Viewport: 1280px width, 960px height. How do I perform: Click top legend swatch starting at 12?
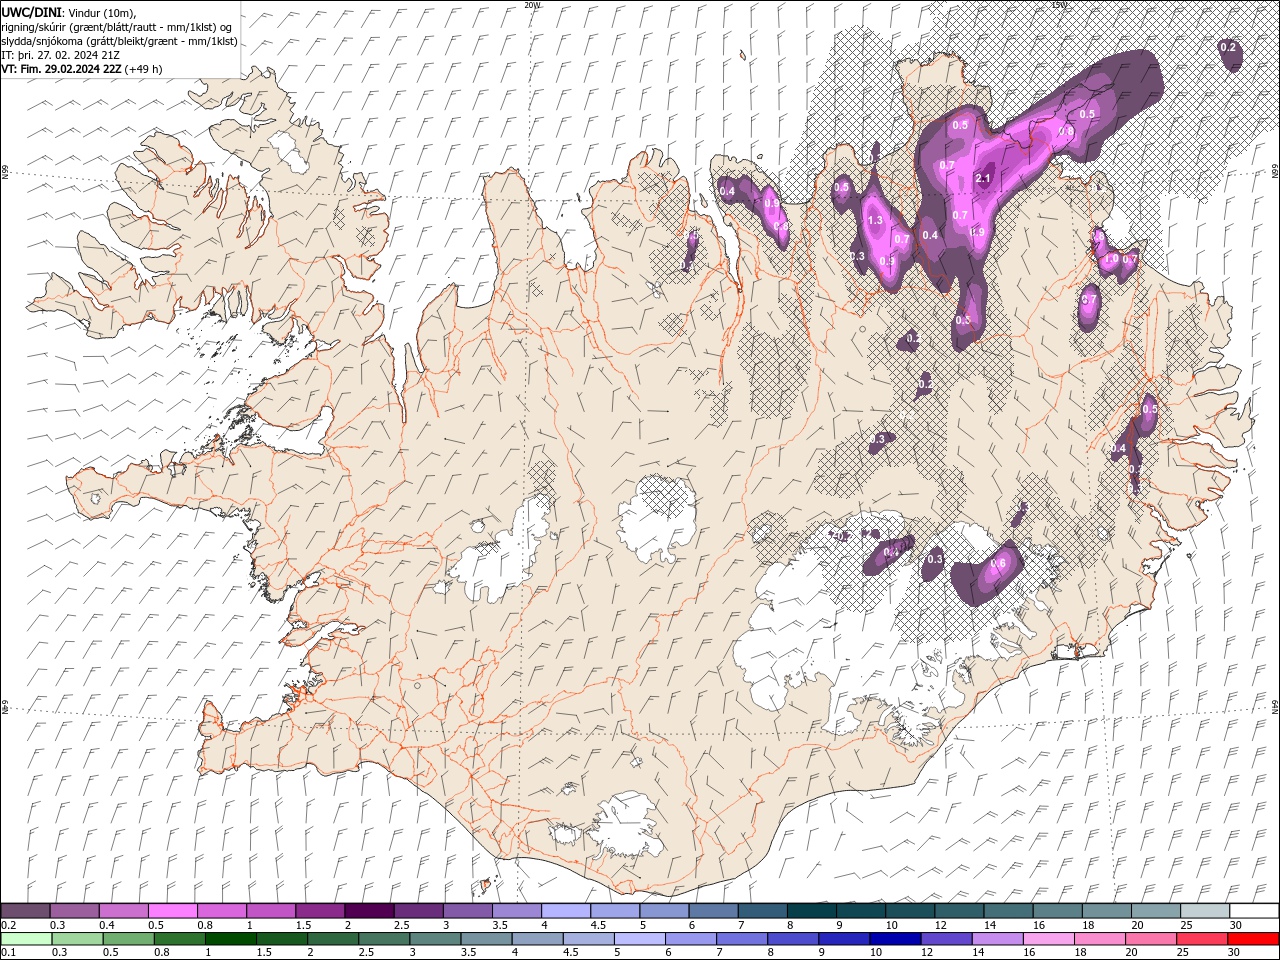[958, 911]
